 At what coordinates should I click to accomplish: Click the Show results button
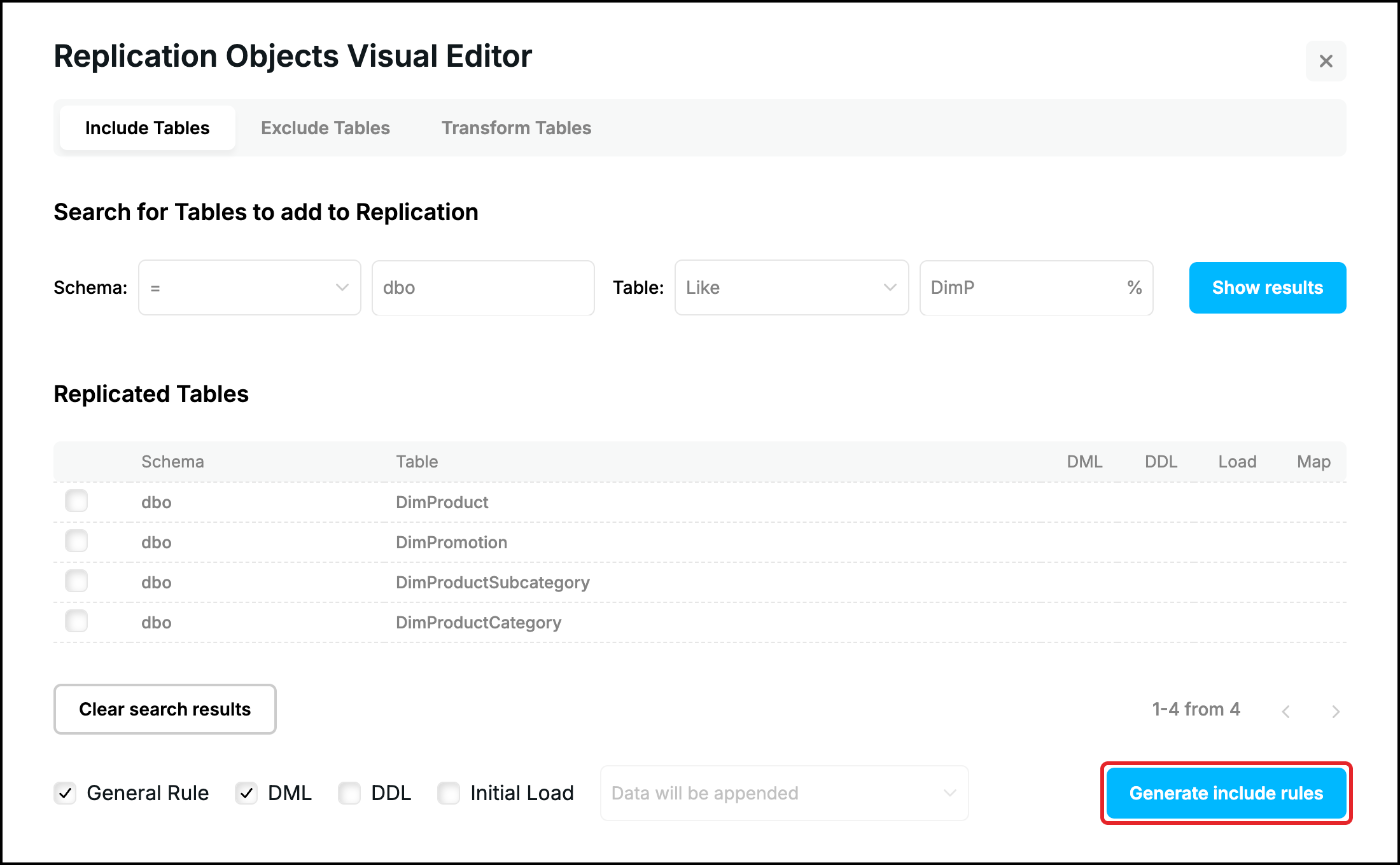pyautogui.click(x=1267, y=288)
